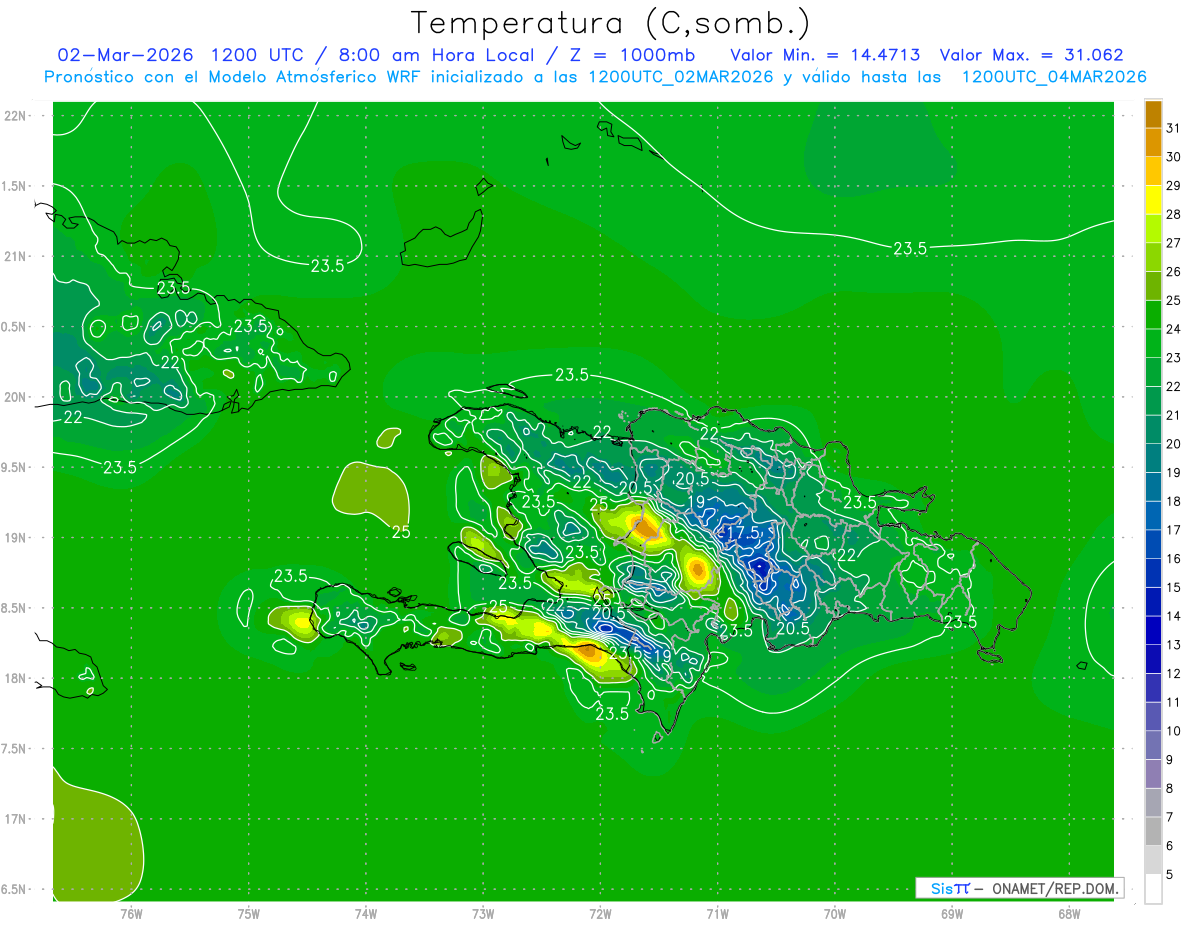The width and height of the screenshot is (1200, 927).
Task: Click the 25 contour label west of Haiti
Action: tap(401, 532)
